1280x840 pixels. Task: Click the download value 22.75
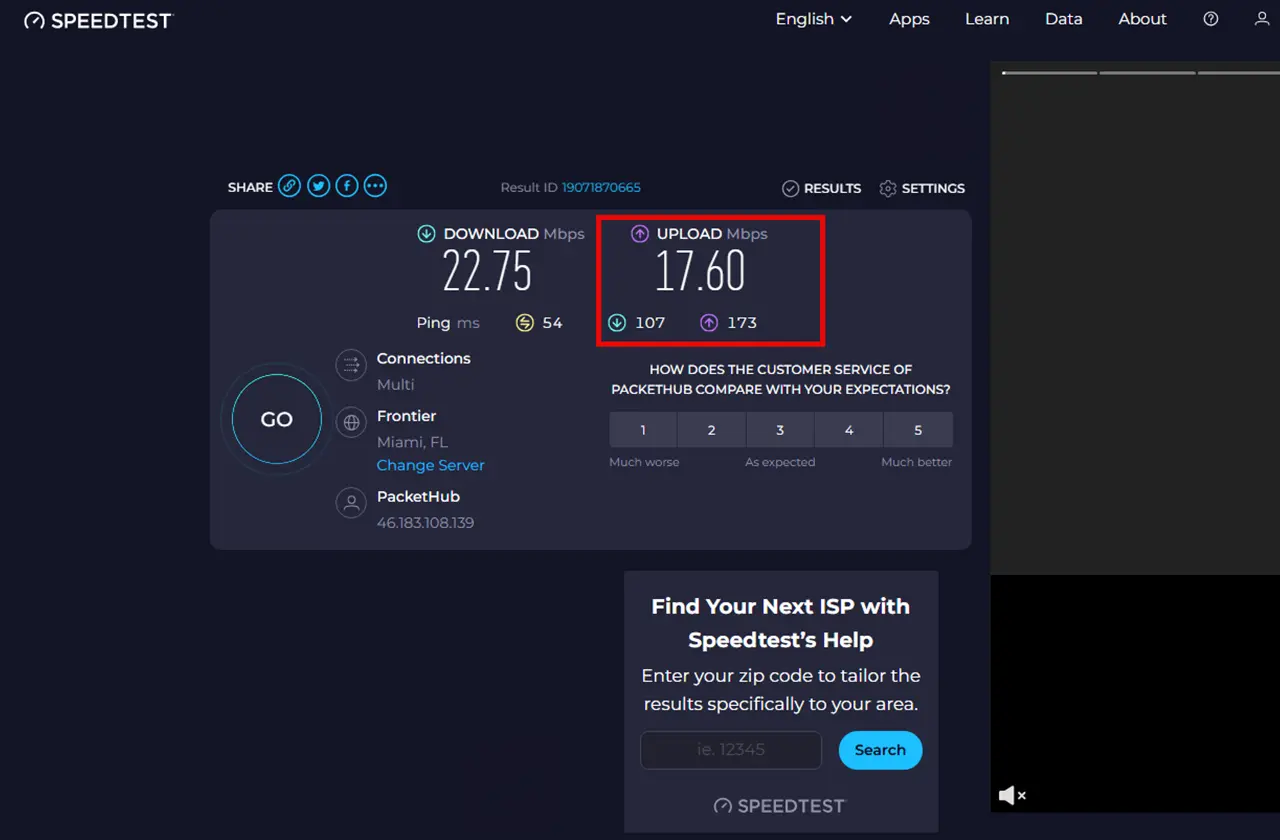(x=487, y=271)
